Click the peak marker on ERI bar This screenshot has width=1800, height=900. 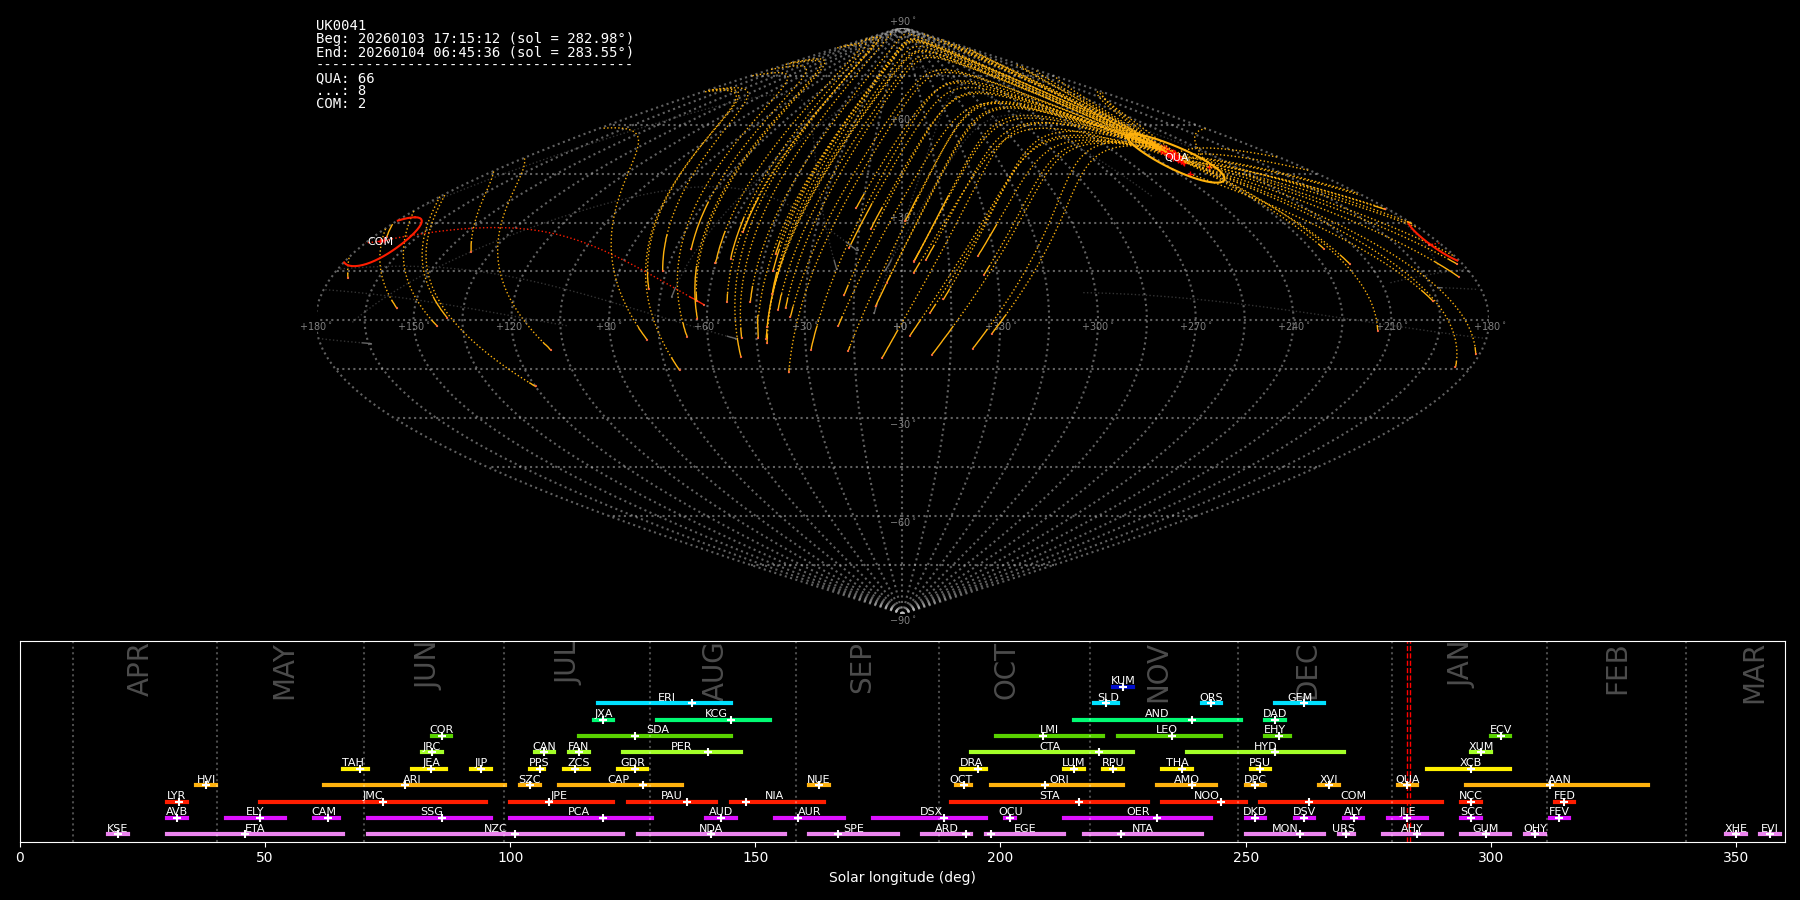pos(692,703)
